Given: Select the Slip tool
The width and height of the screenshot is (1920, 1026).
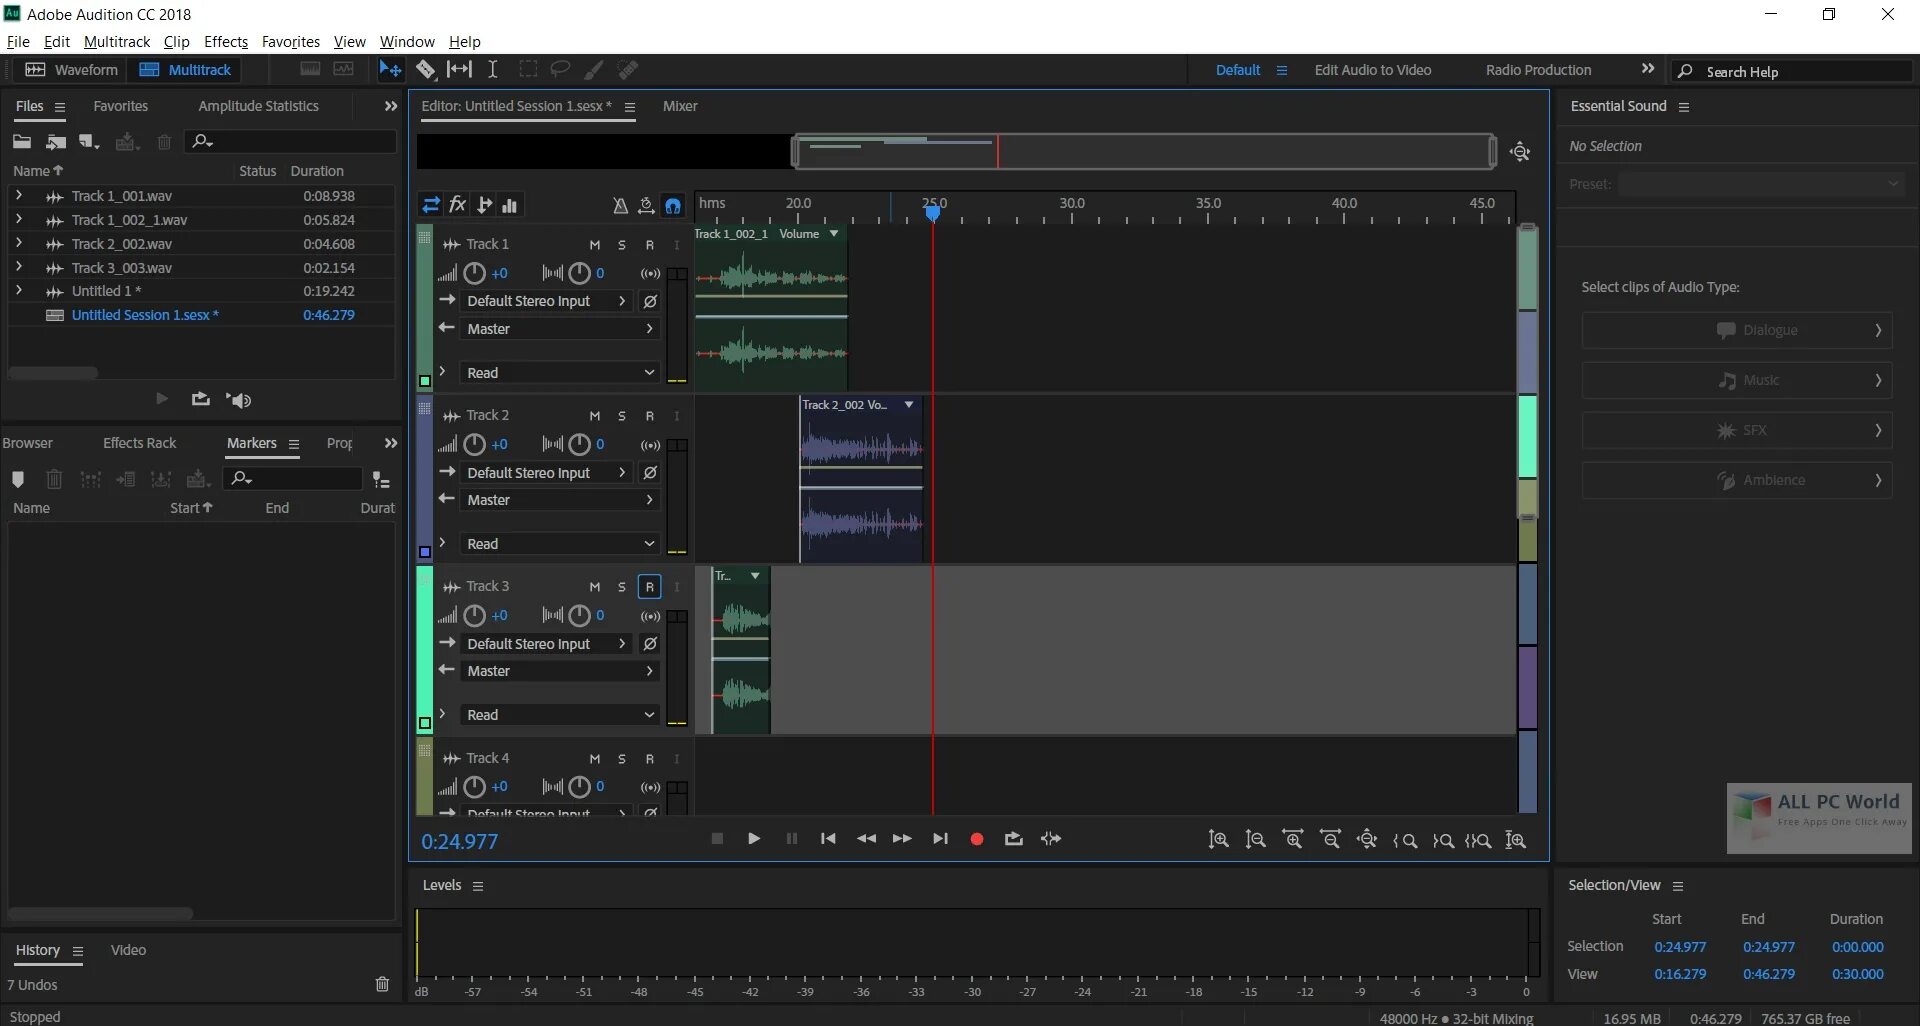Looking at the screenshot, I should click(459, 69).
